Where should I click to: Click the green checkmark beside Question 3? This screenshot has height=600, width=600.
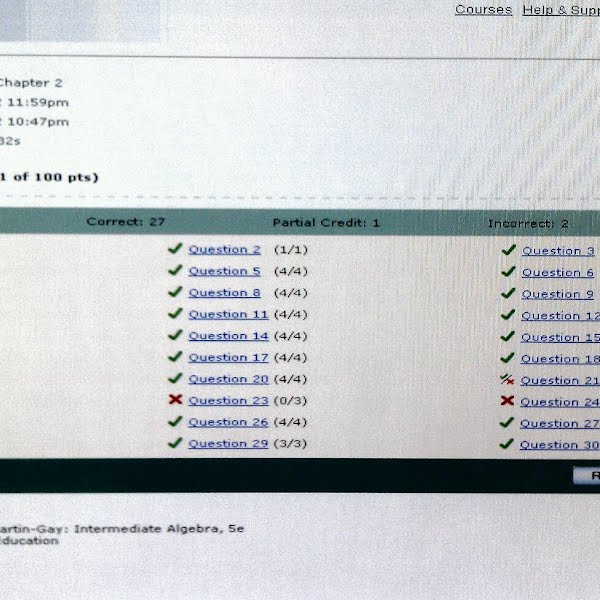(508, 250)
